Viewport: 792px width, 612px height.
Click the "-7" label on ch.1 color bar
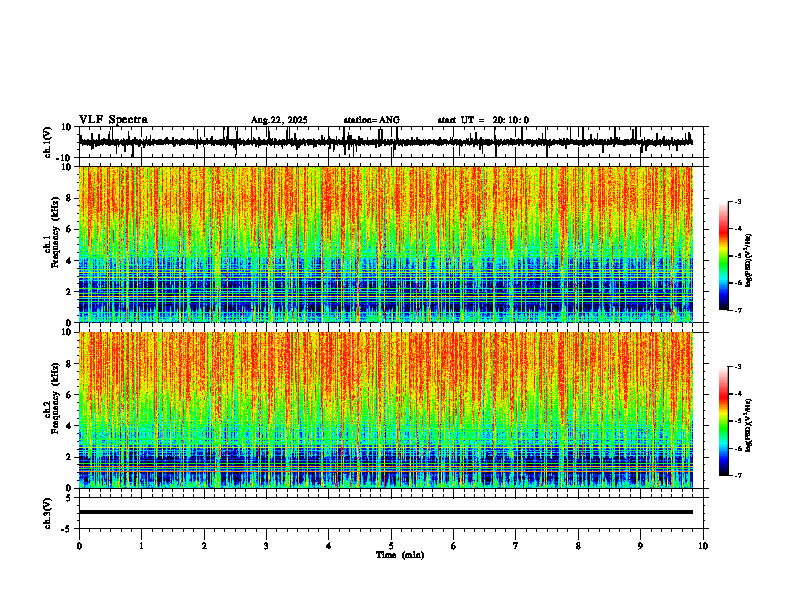click(737, 310)
